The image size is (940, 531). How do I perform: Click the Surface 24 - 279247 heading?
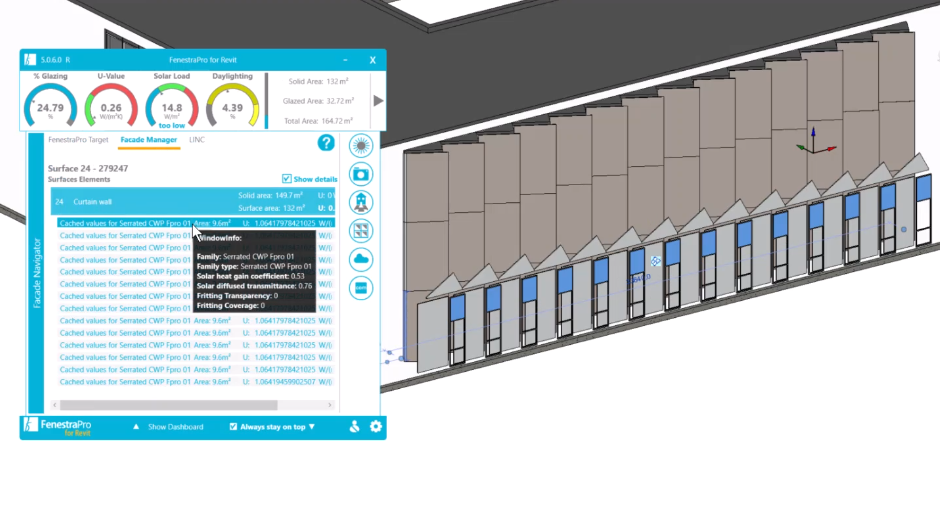pyautogui.click(x=88, y=168)
